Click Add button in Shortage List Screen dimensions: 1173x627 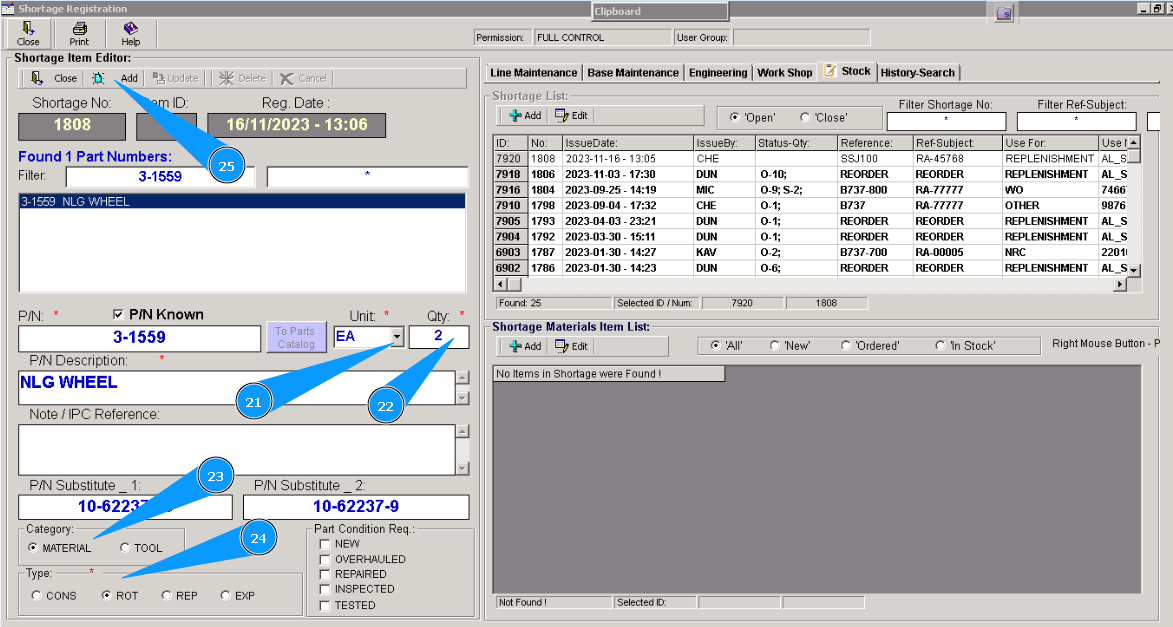[x=525, y=116]
